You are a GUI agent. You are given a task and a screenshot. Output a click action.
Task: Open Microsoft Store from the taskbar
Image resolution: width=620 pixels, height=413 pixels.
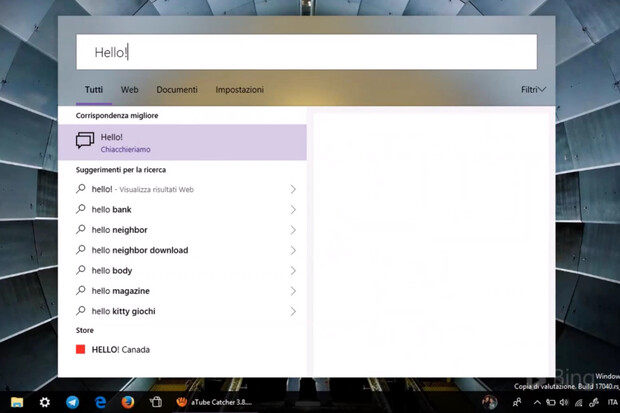click(156, 402)
